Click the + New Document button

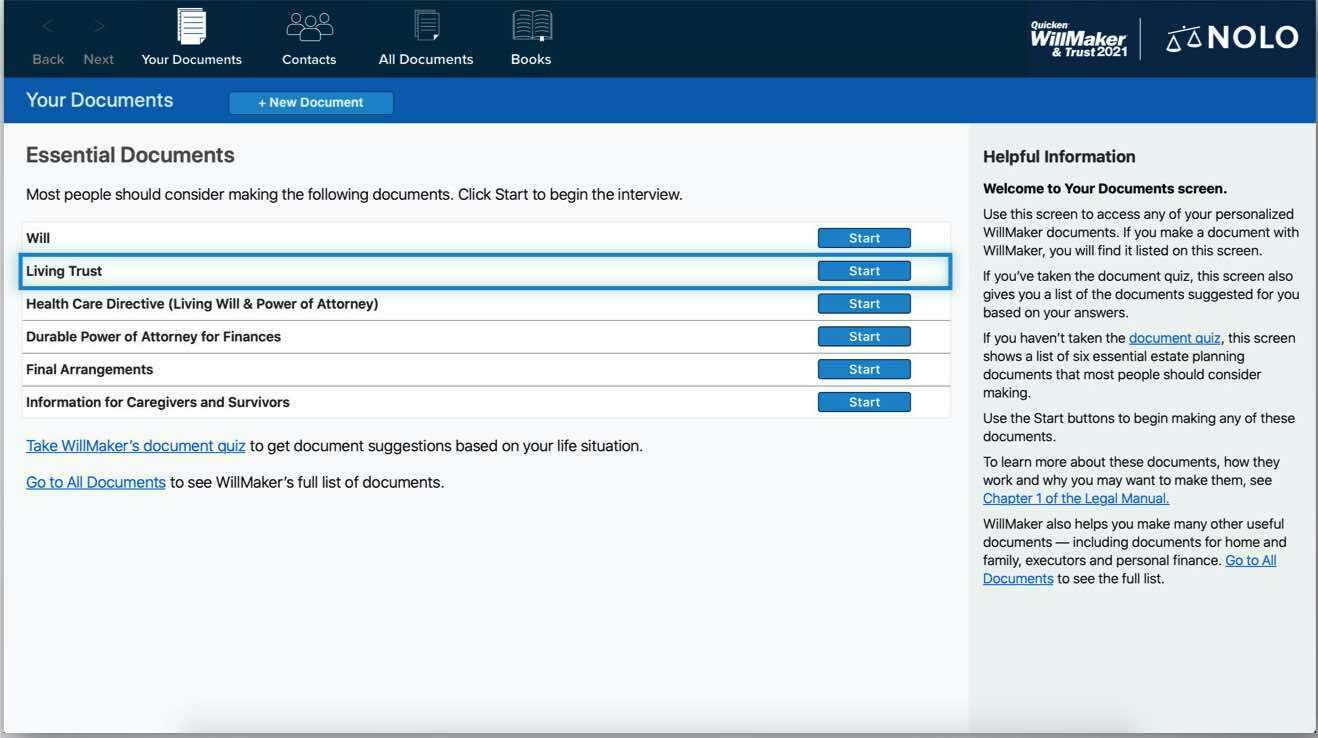(311, 101)
